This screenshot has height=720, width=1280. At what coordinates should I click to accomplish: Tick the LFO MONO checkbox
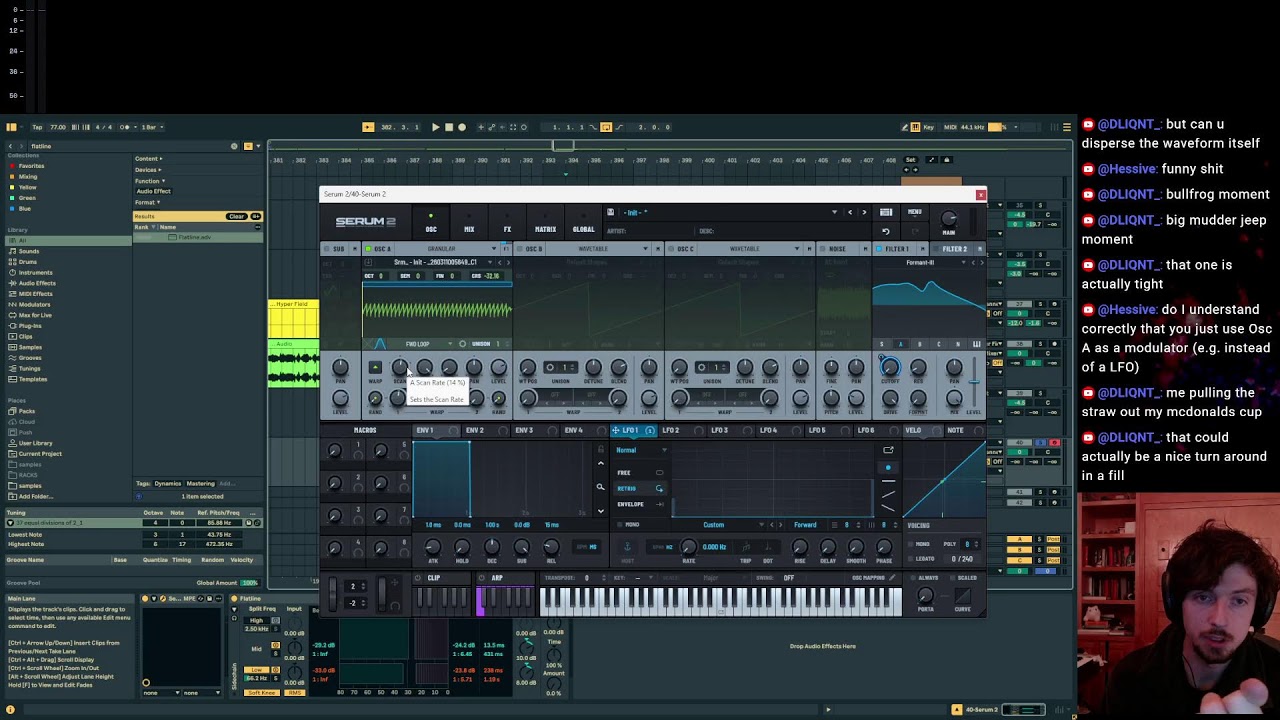[618, 525]
